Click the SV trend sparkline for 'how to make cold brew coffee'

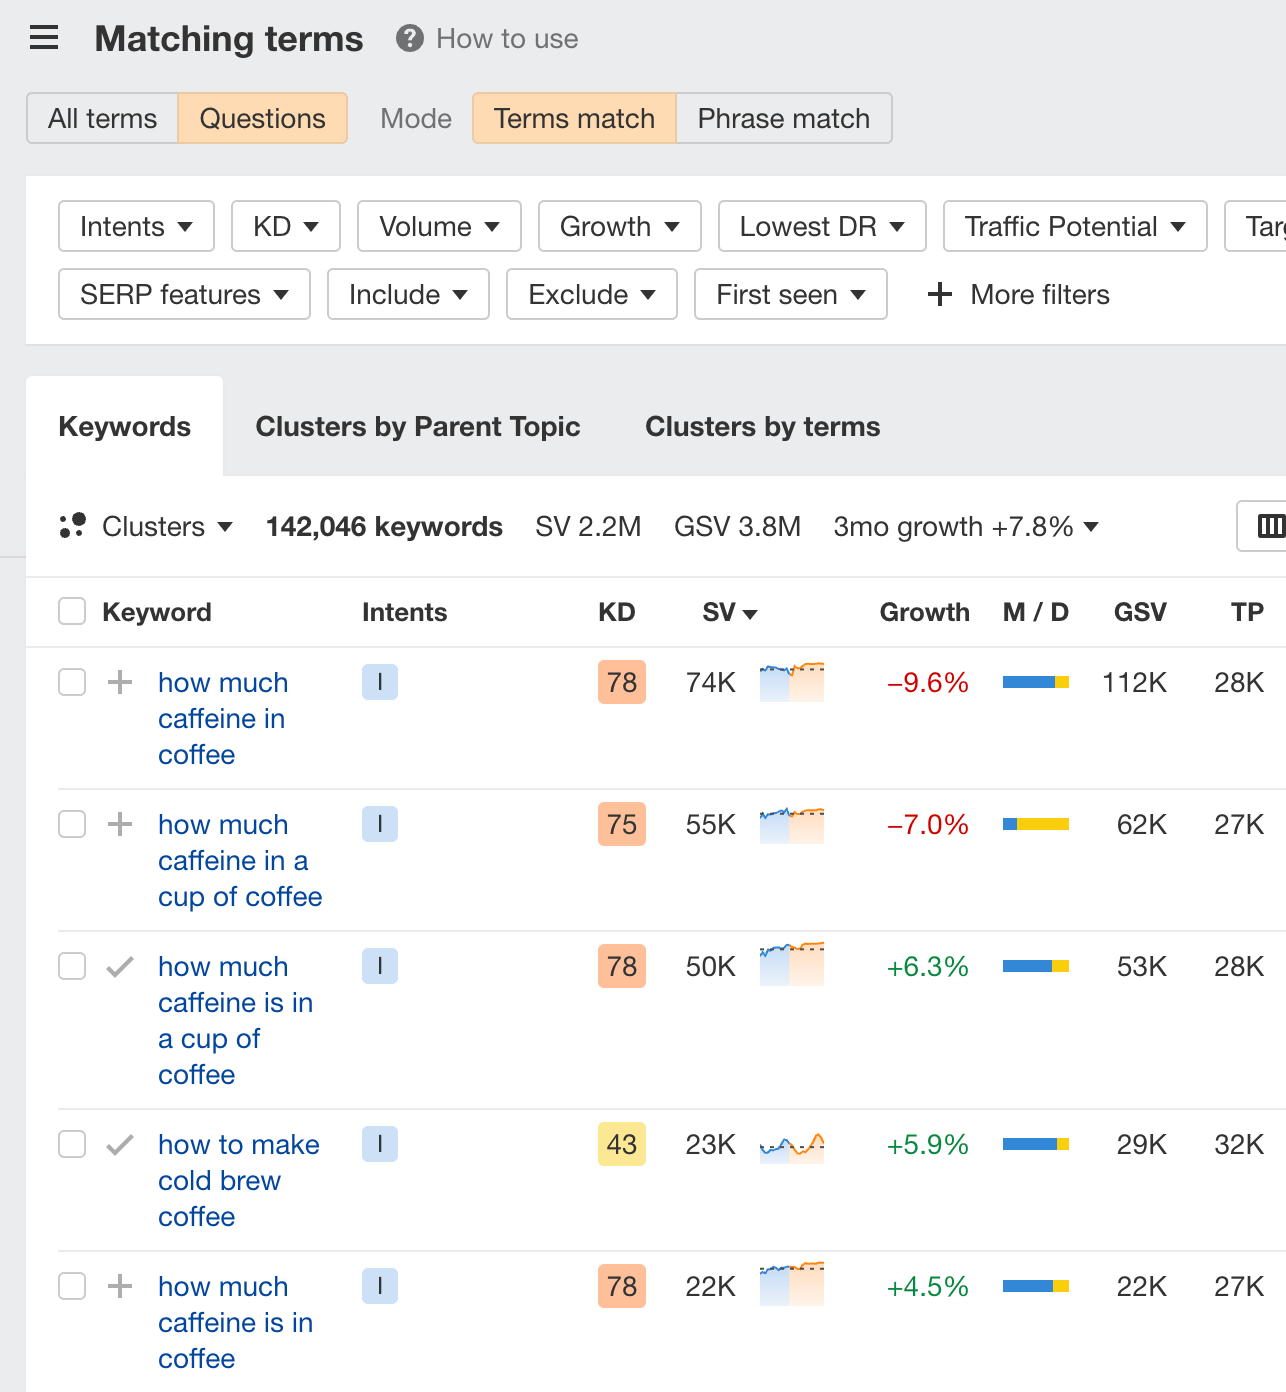pos(791,1144)
